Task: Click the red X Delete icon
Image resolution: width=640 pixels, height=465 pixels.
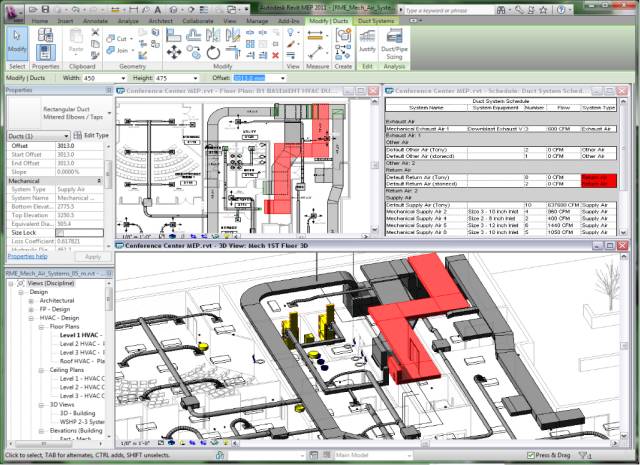Action: click(x=276, y=55)
